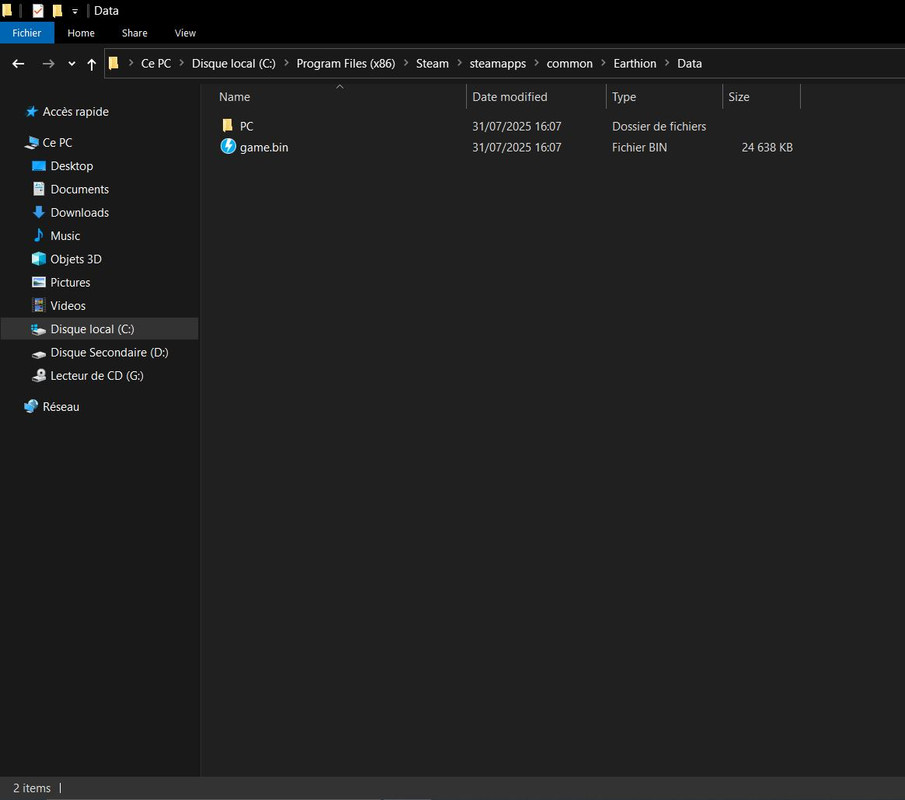Open Videos in the navigation pane
905x800 pixels.
(68, 306)
